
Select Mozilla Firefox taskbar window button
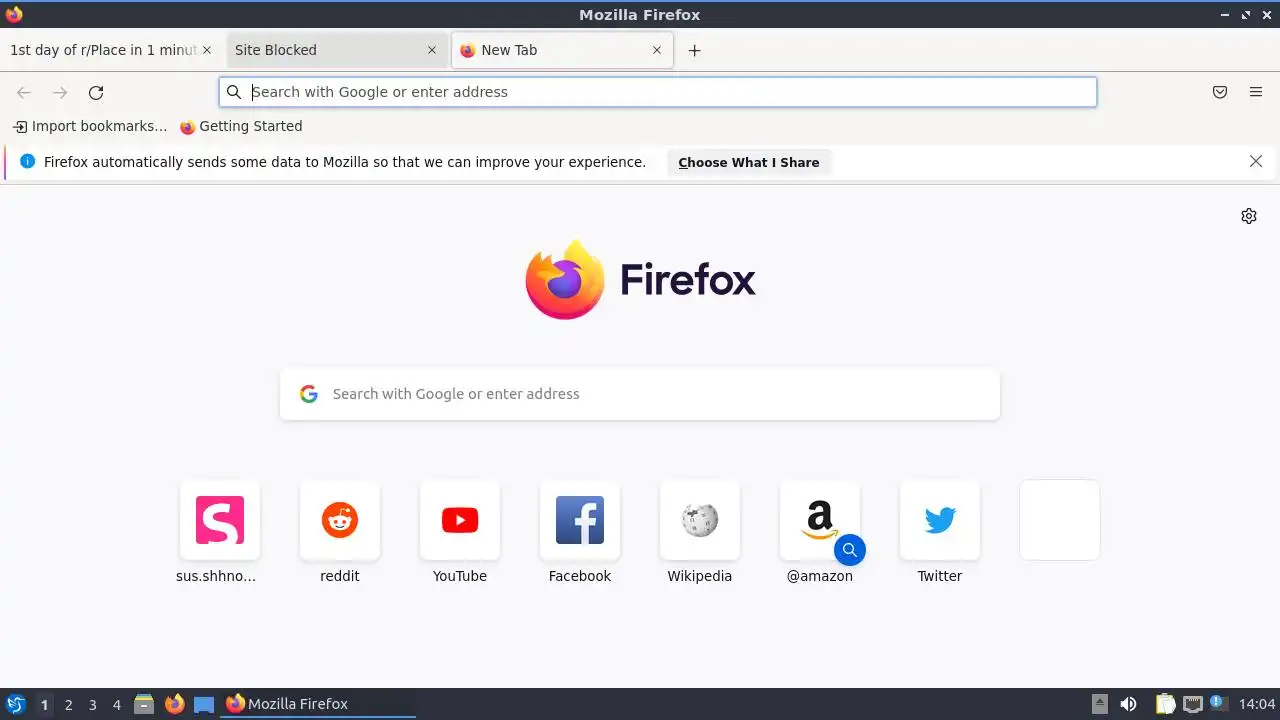coord(319,704)
